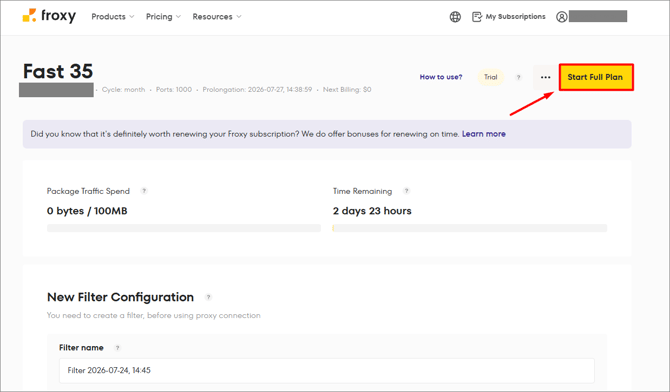Click the Start Full Plan button

pos(596,77)
